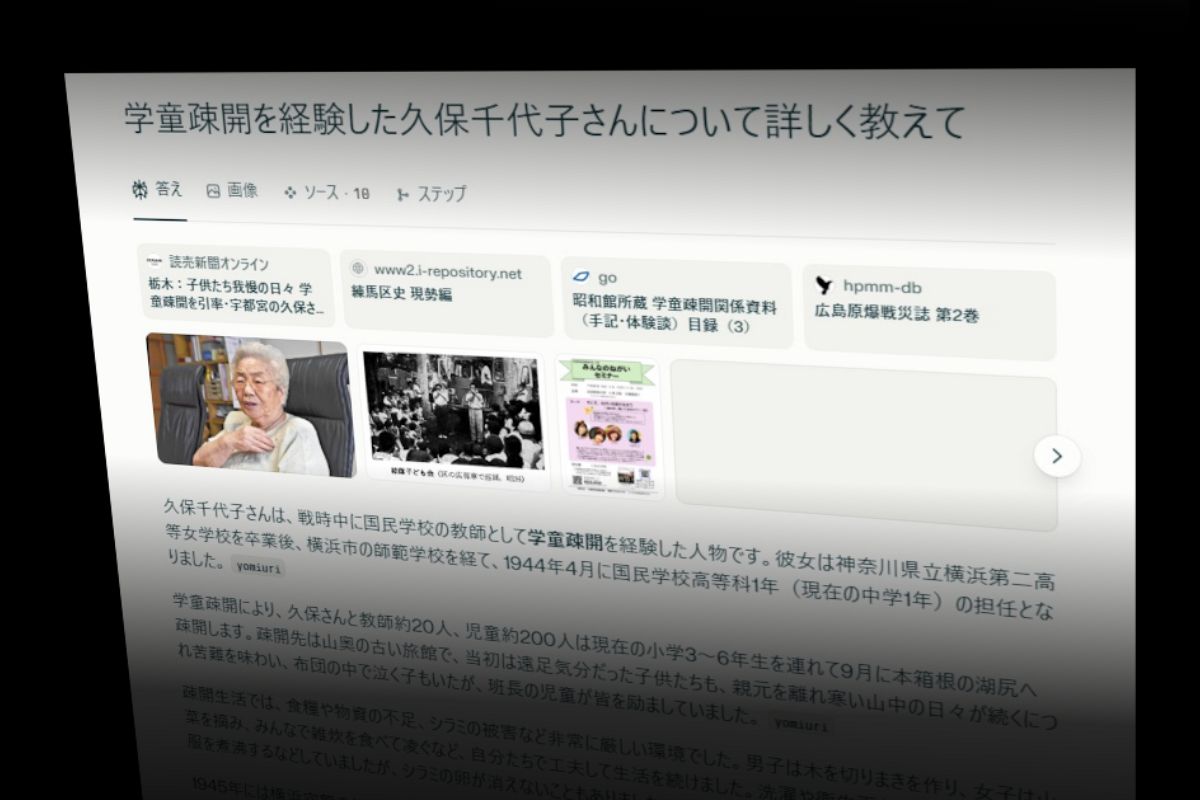
Task: Click the globe favicon on www2.i-repository.net card
Action: pos(359,268)
